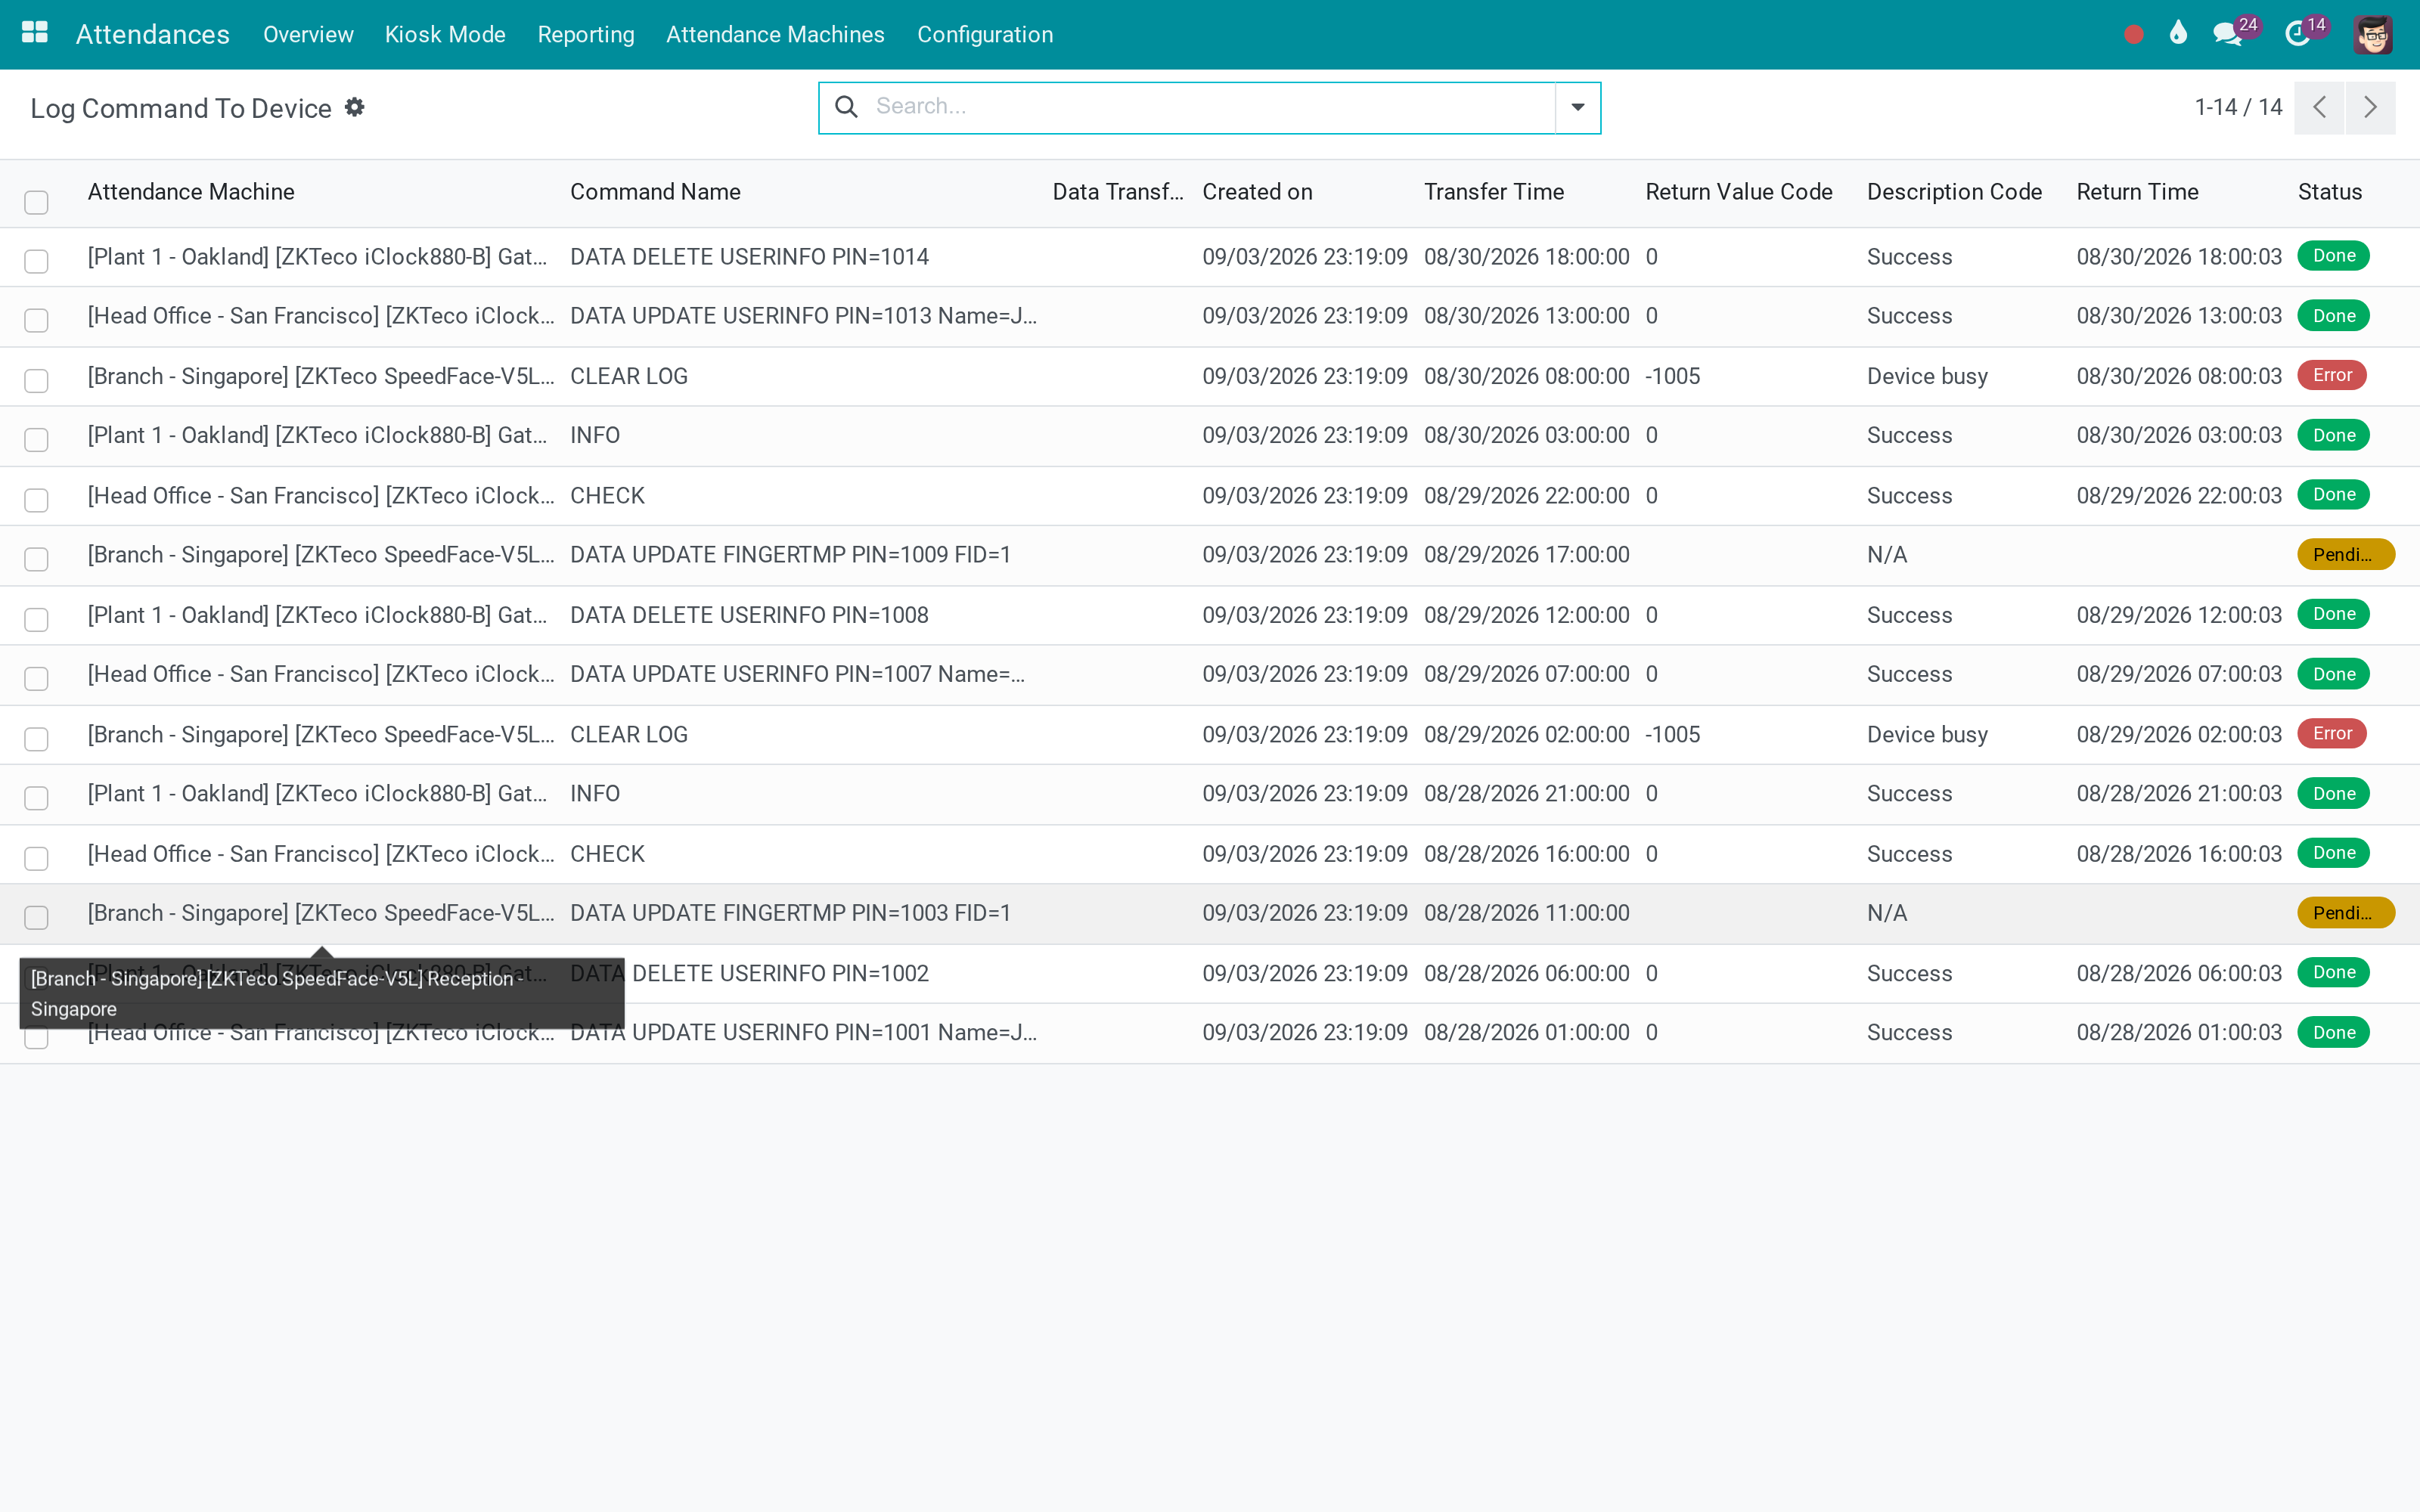Open the Configuration menu
Screen dimensions: 2420x1512
coord(984,34)
